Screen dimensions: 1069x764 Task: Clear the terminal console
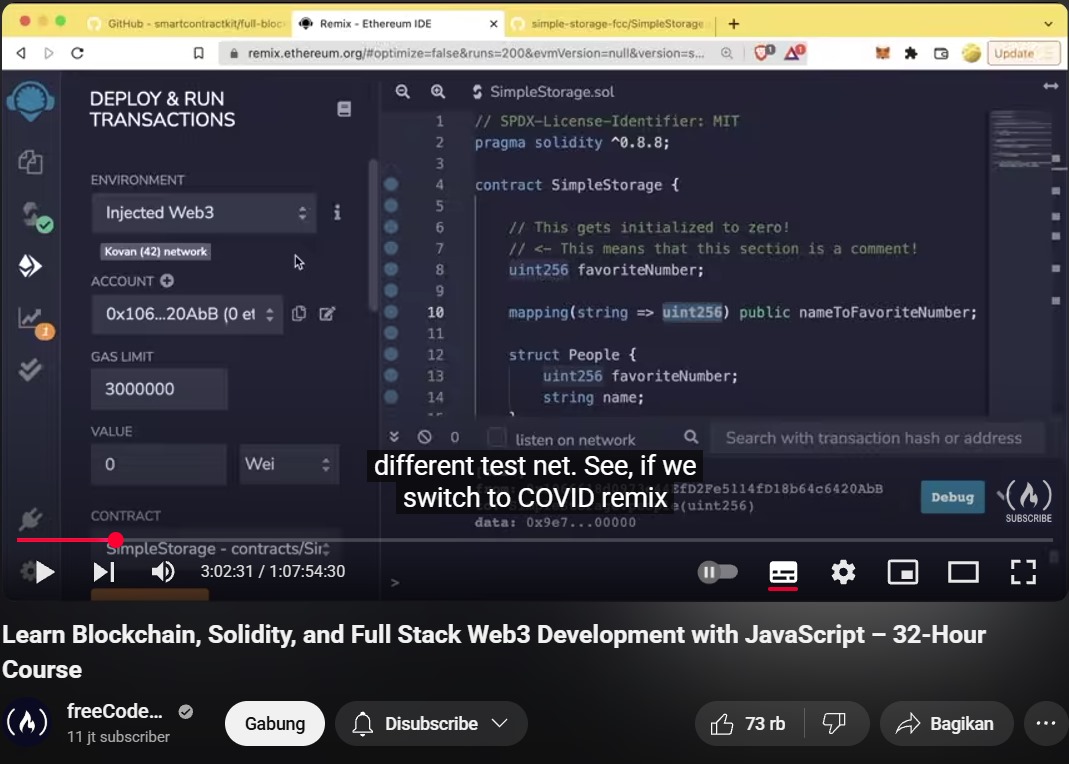click(425, 437)
